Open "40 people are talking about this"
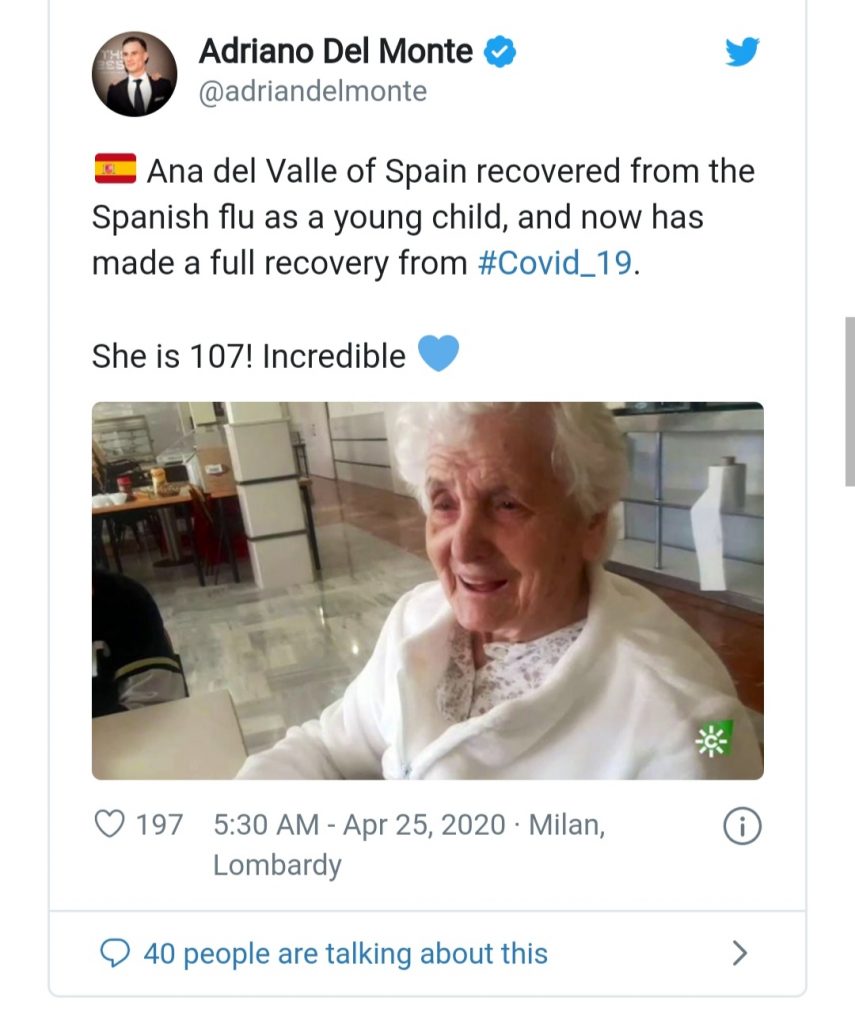 coord(345,953)
